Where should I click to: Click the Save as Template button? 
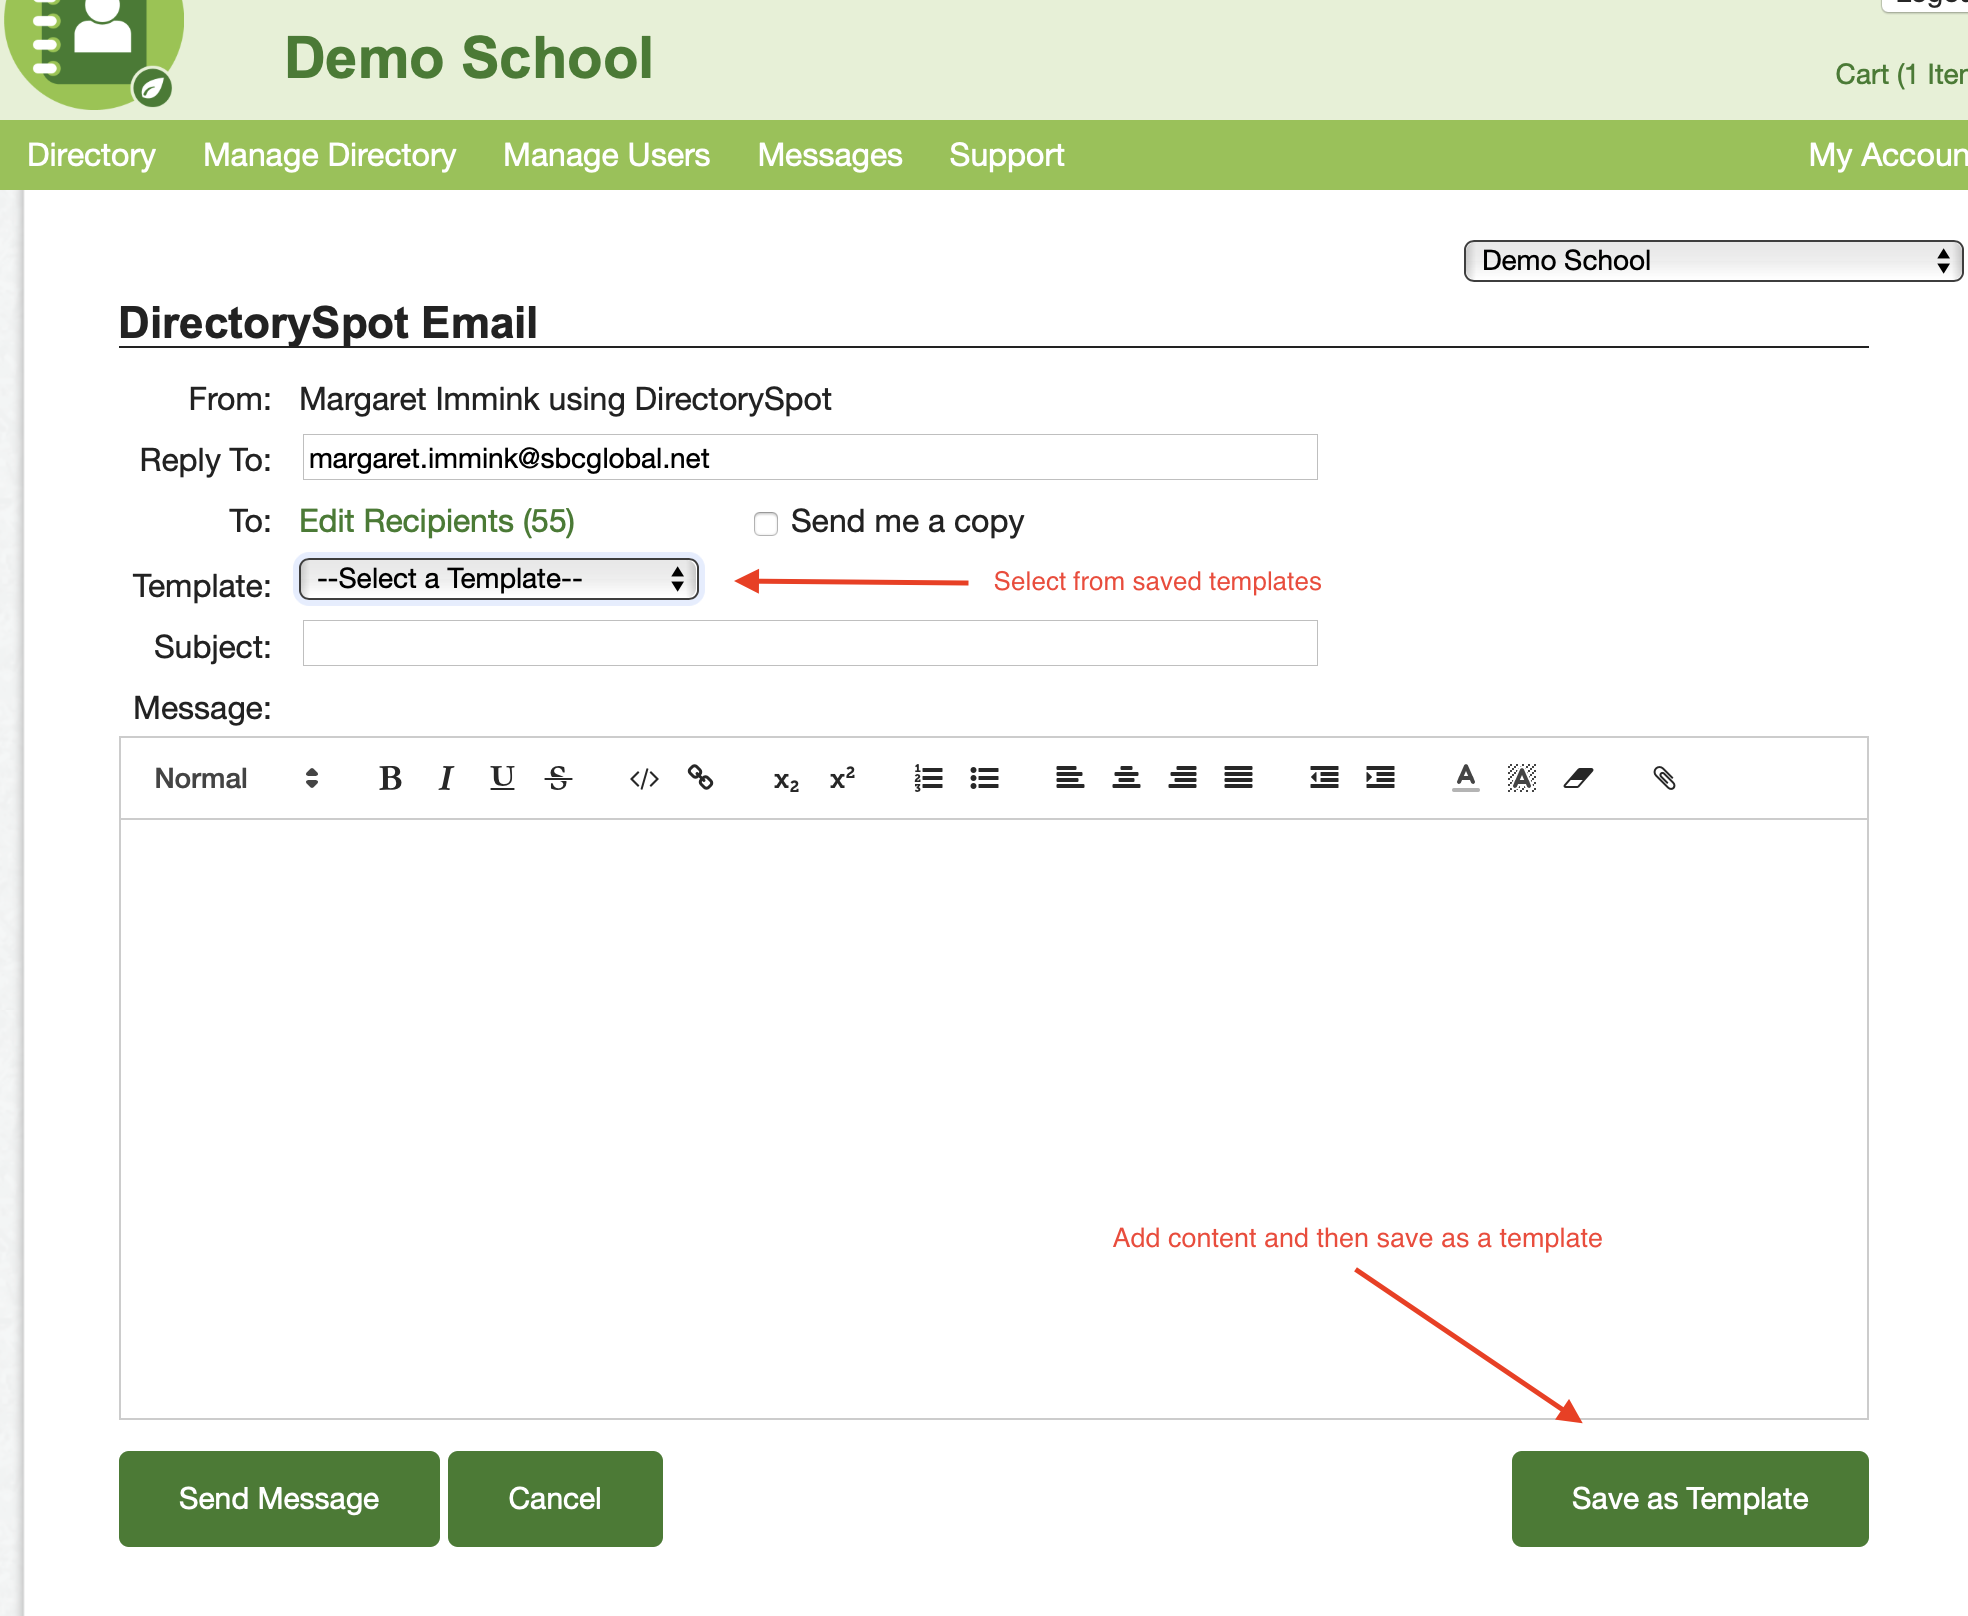1689,1498
